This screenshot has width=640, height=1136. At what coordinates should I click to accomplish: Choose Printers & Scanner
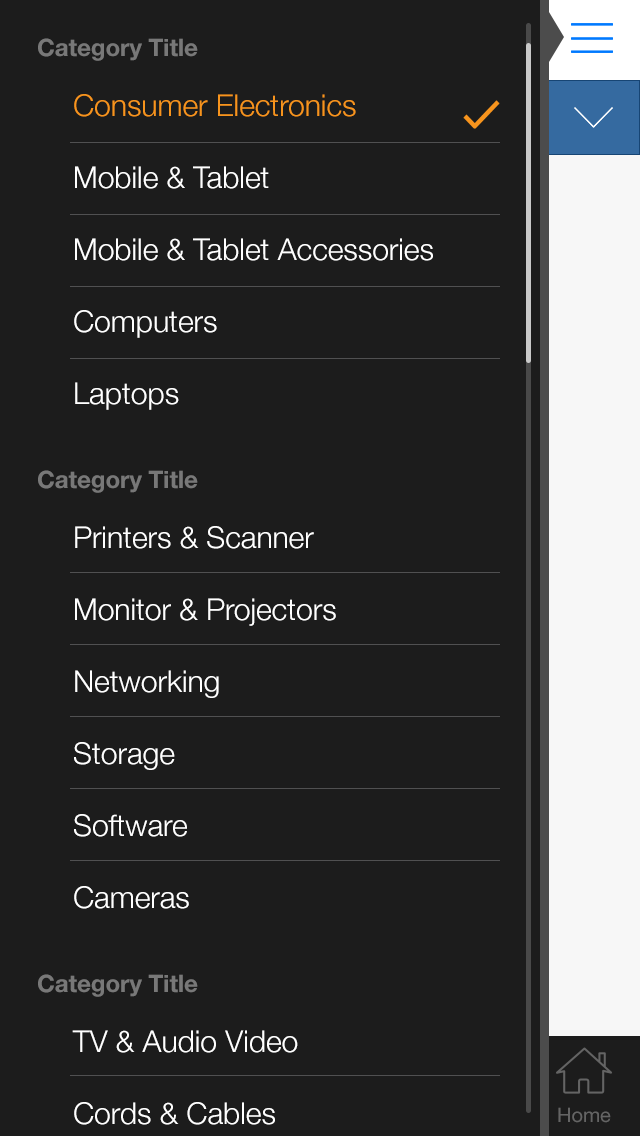pyautogui.click(x=193, y=537)
